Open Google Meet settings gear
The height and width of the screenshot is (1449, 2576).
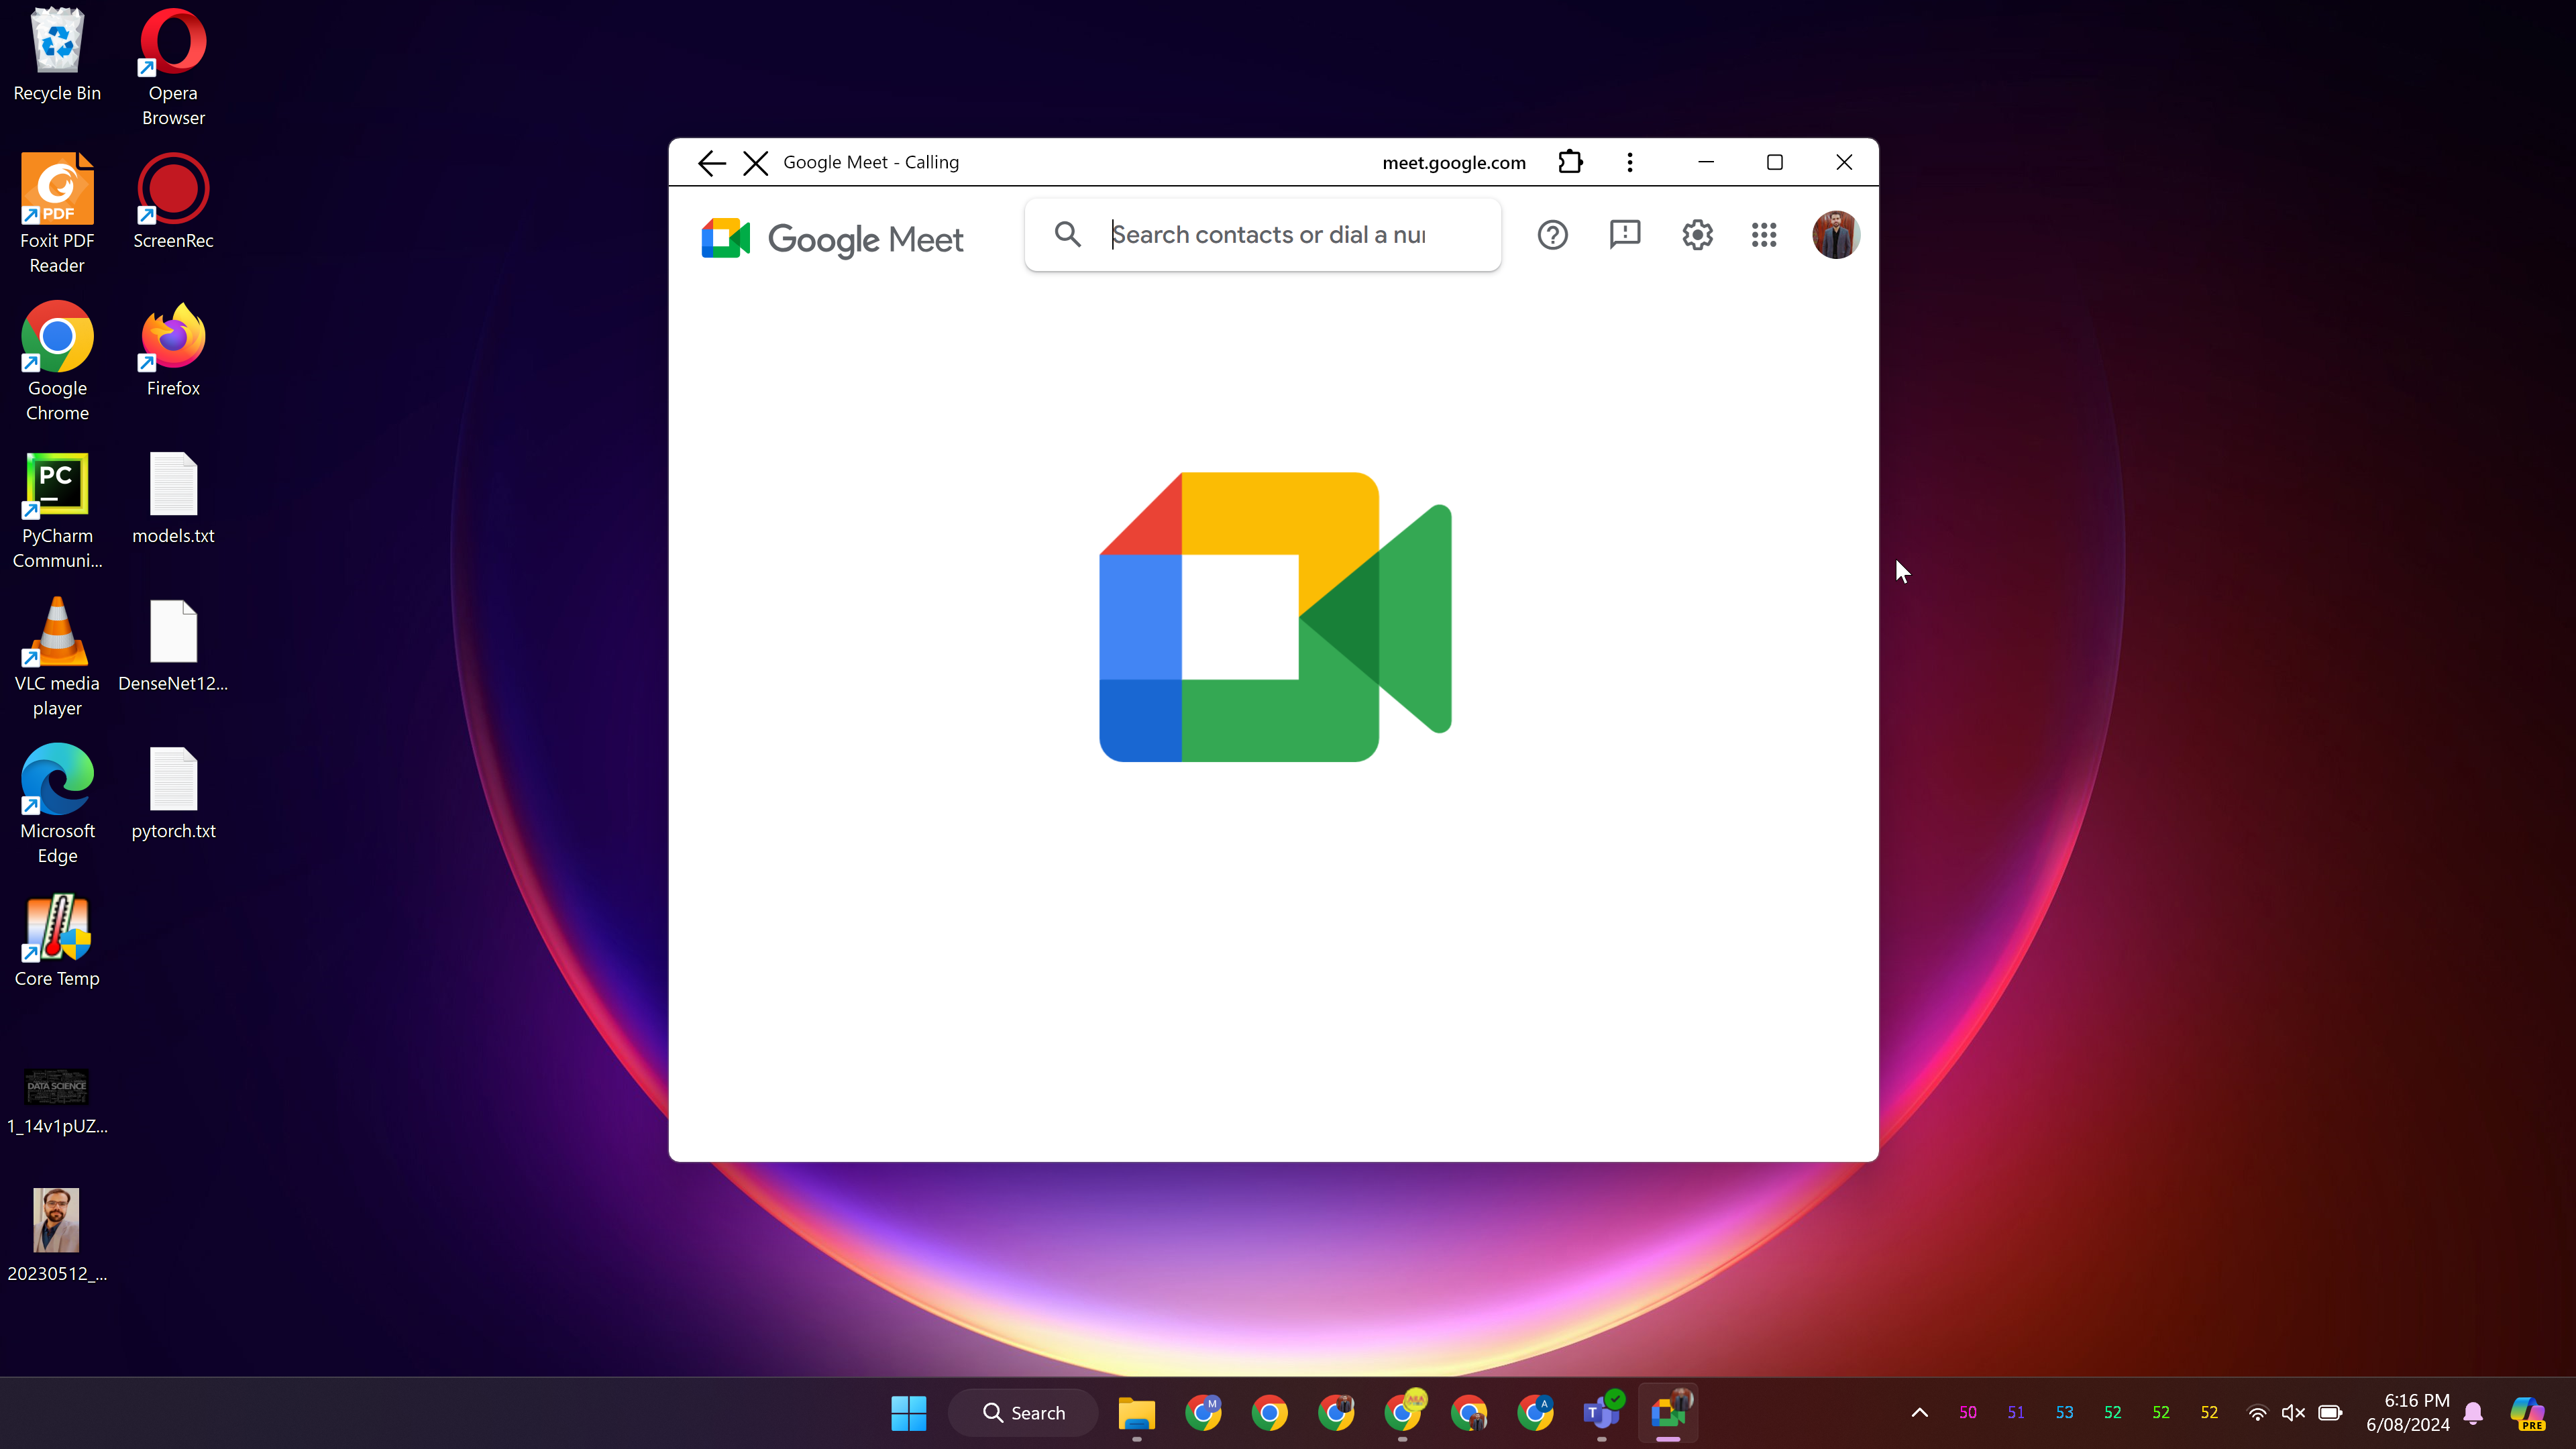(x=1697, y=235)
